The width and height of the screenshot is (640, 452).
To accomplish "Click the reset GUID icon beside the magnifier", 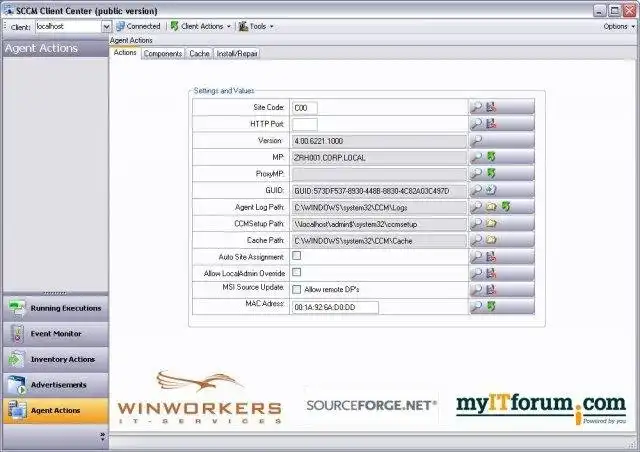I will [491, 190].
